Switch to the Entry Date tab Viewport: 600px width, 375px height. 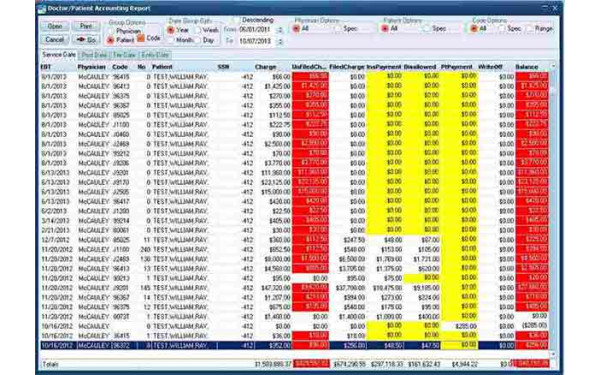pos(155,55)
